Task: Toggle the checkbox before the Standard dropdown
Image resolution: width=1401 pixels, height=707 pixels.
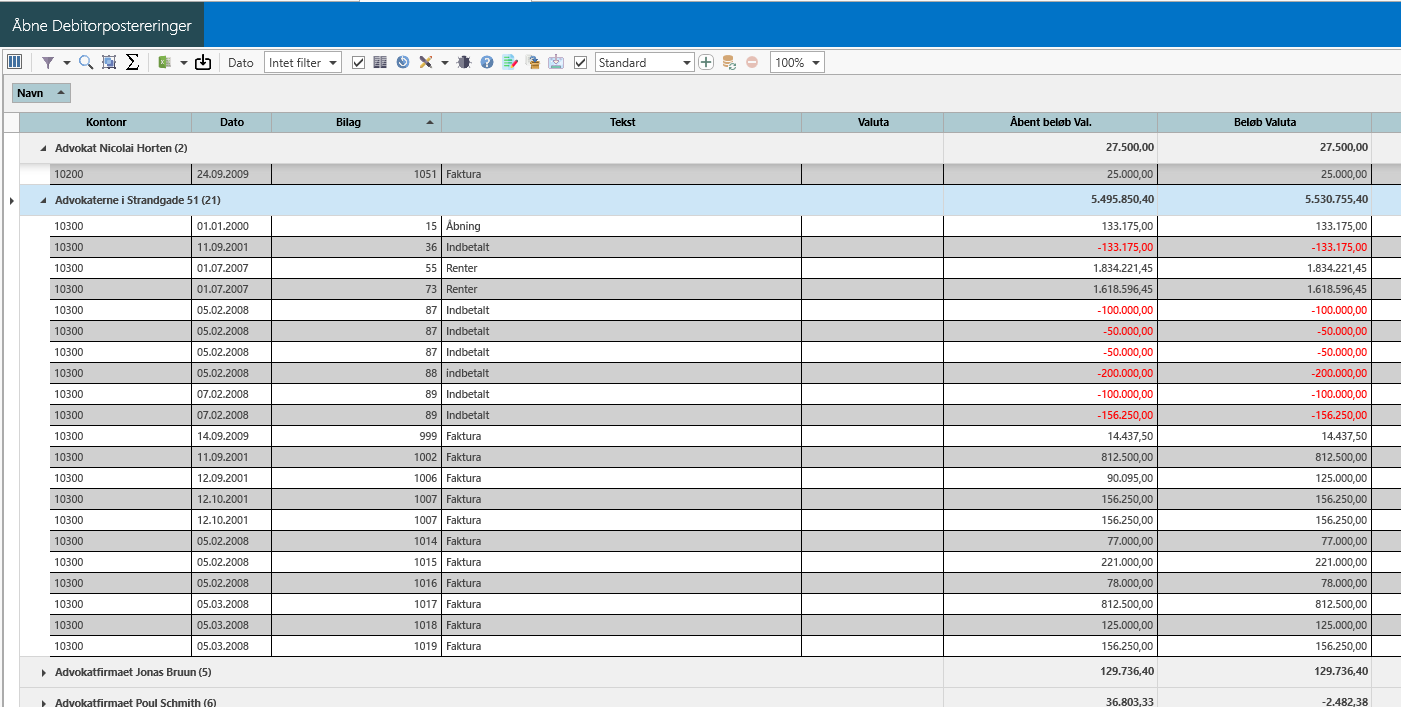Action: (581, 62)
